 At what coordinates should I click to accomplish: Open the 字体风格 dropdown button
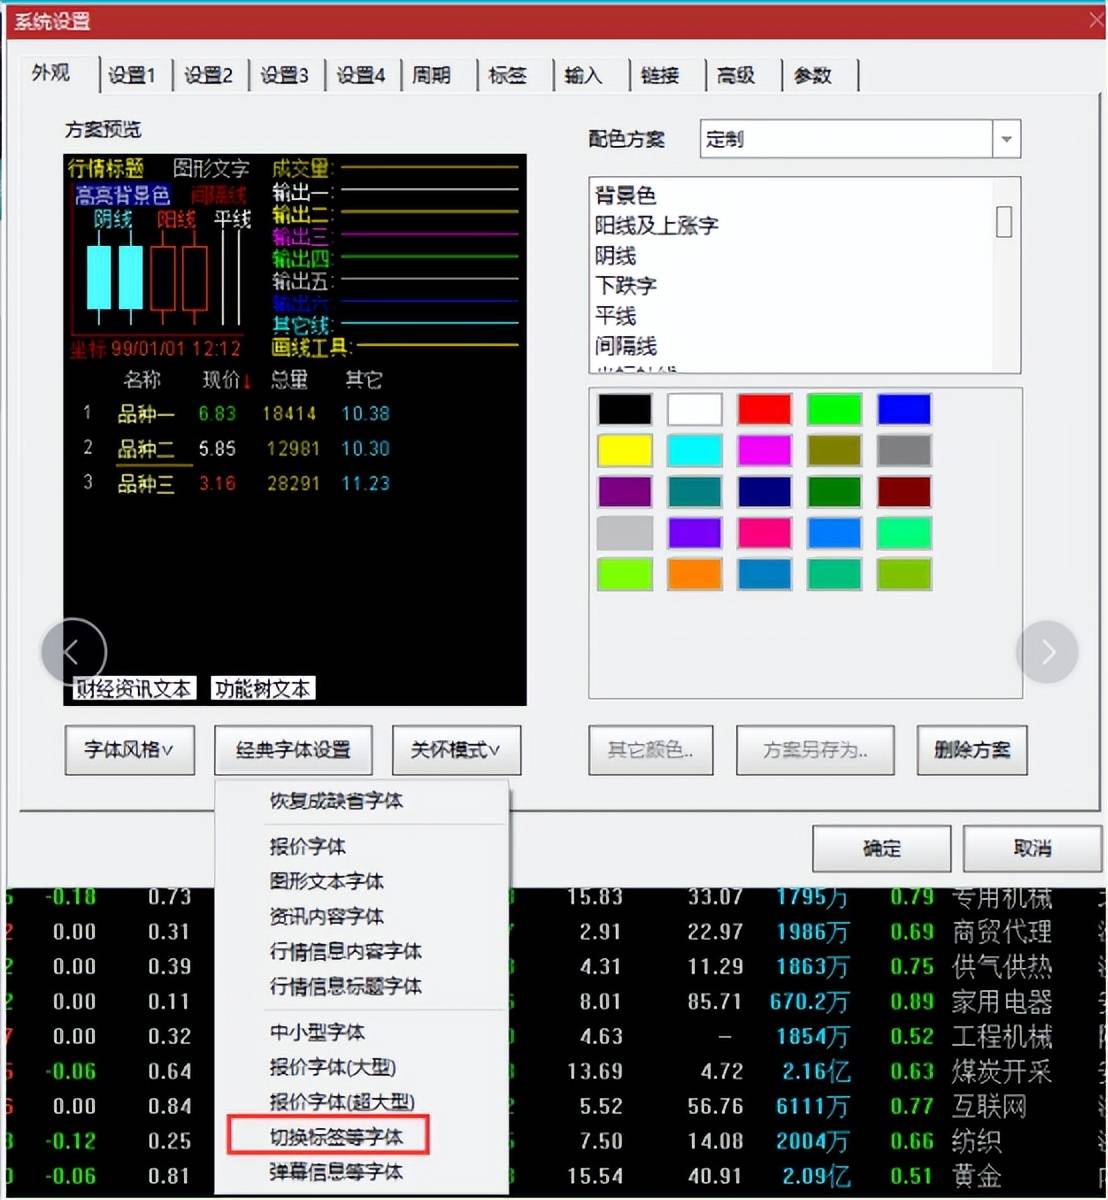tap(129, 750)
